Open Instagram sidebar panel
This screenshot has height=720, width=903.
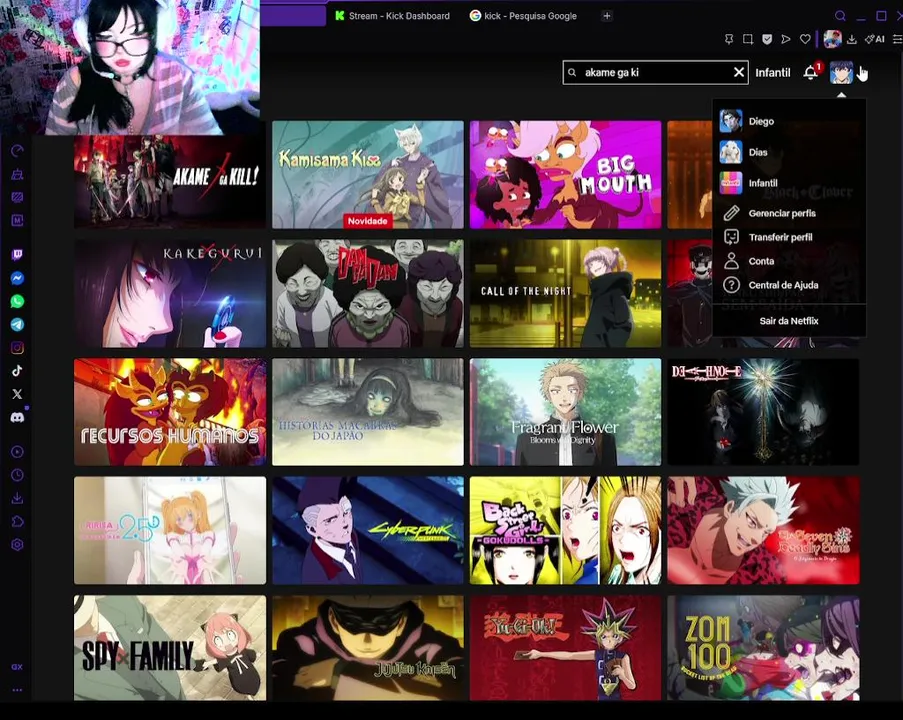coord(17,348)
